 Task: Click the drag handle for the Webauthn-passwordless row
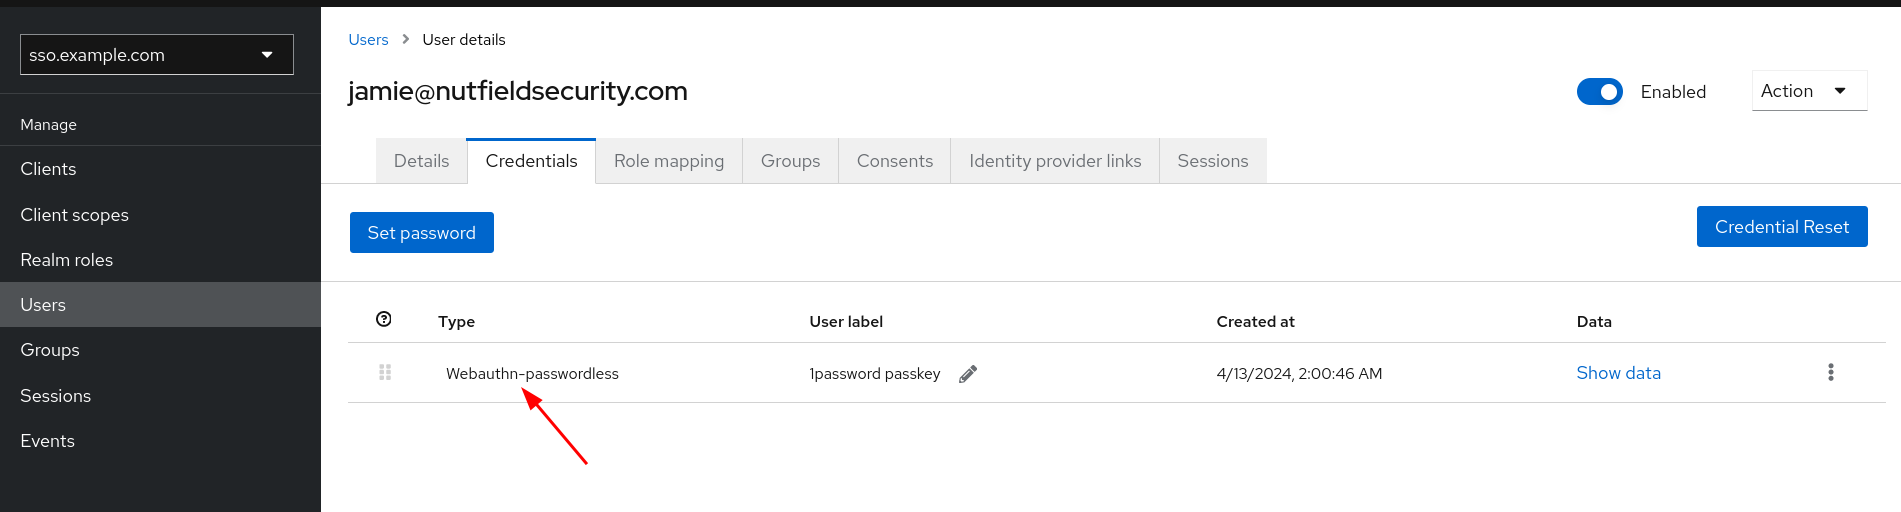click(x=385, y=372)
